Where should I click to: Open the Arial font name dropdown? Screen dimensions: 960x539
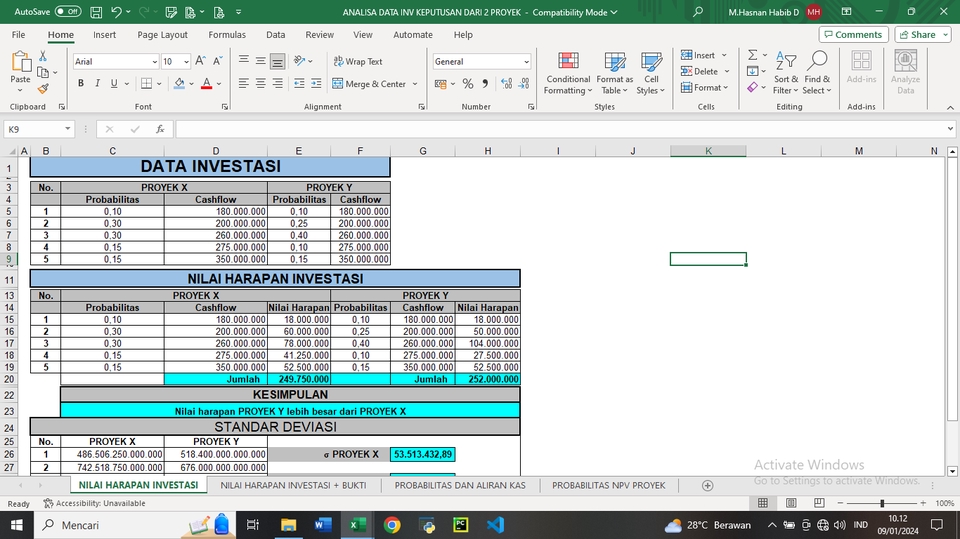[x=154, y=62]
